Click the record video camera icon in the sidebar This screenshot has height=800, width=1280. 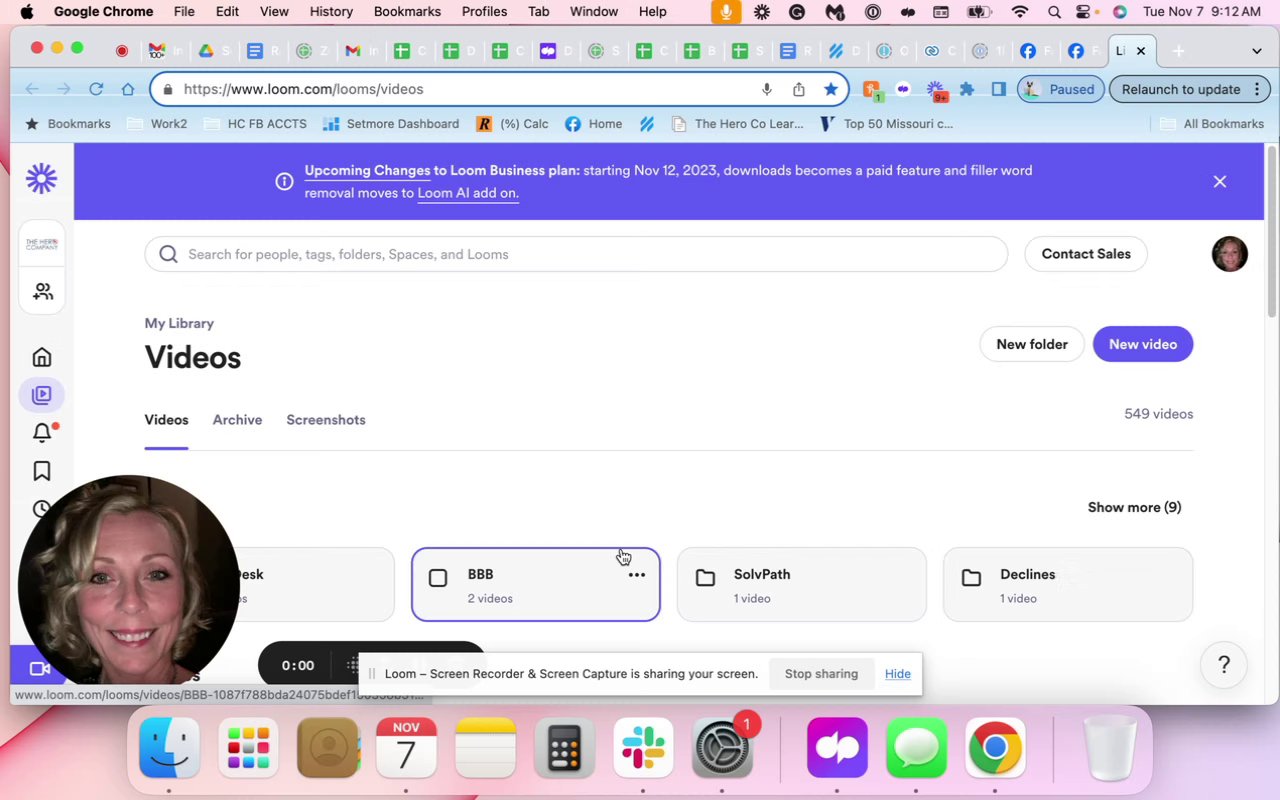click(40, 668)
